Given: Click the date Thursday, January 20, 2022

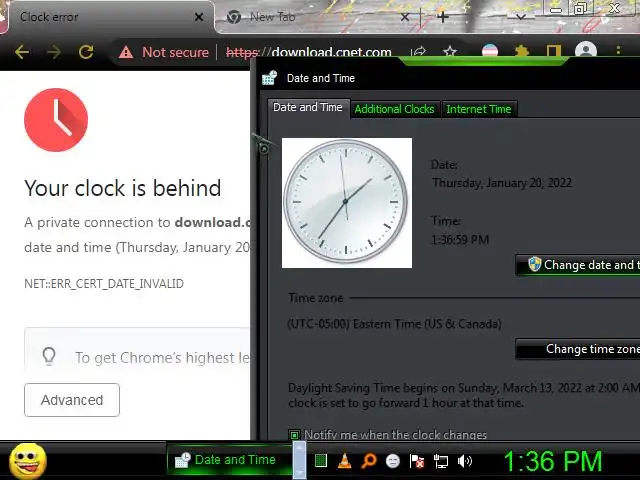Looking at the screenshot, I should click(502, 183).
